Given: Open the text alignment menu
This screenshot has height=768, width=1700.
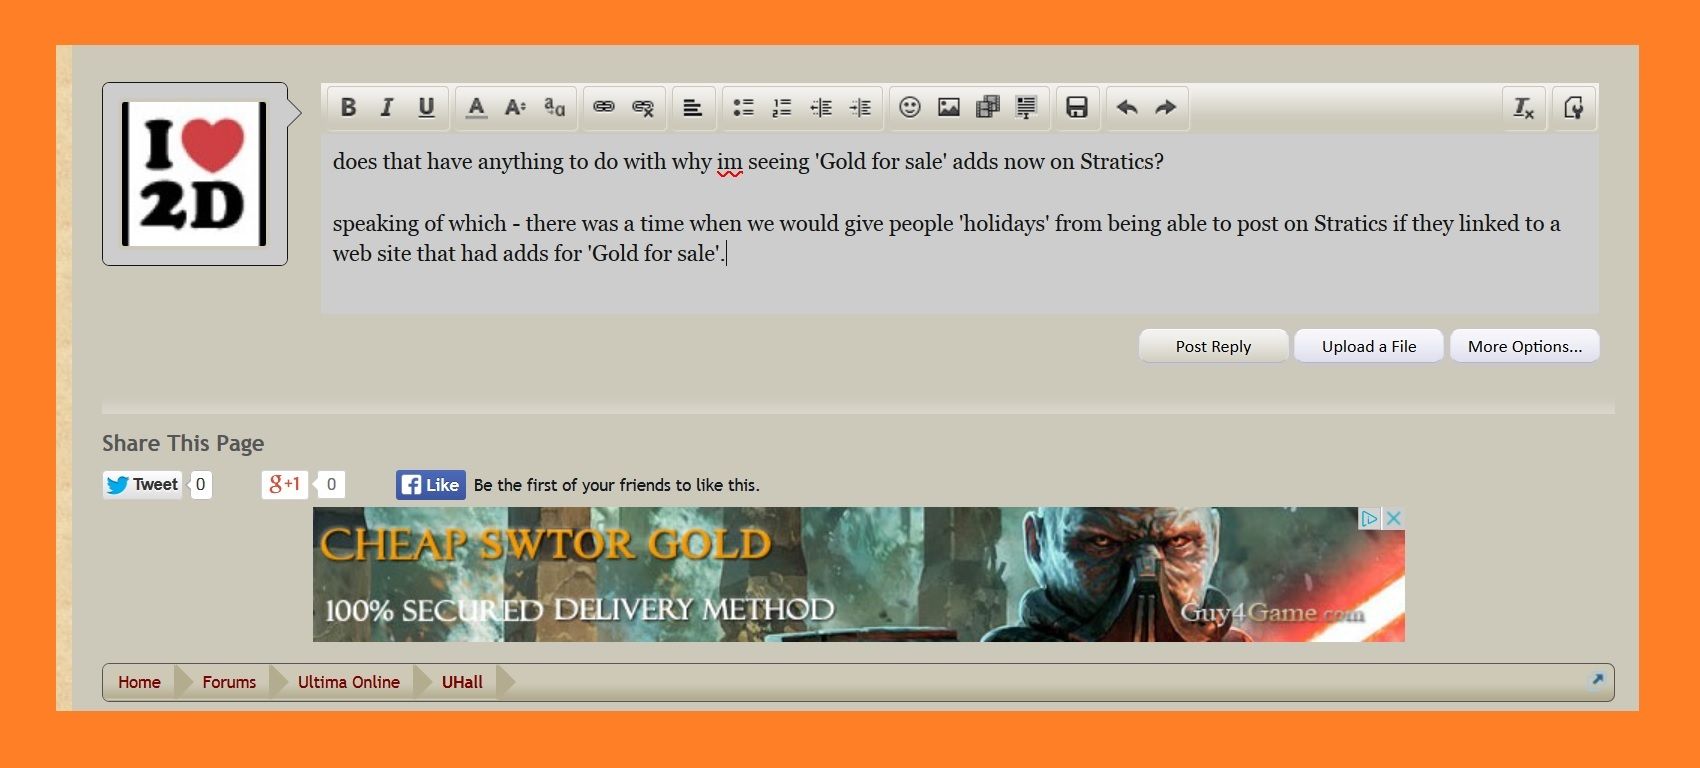Looking at the screenshot, I should coord(692,107).
